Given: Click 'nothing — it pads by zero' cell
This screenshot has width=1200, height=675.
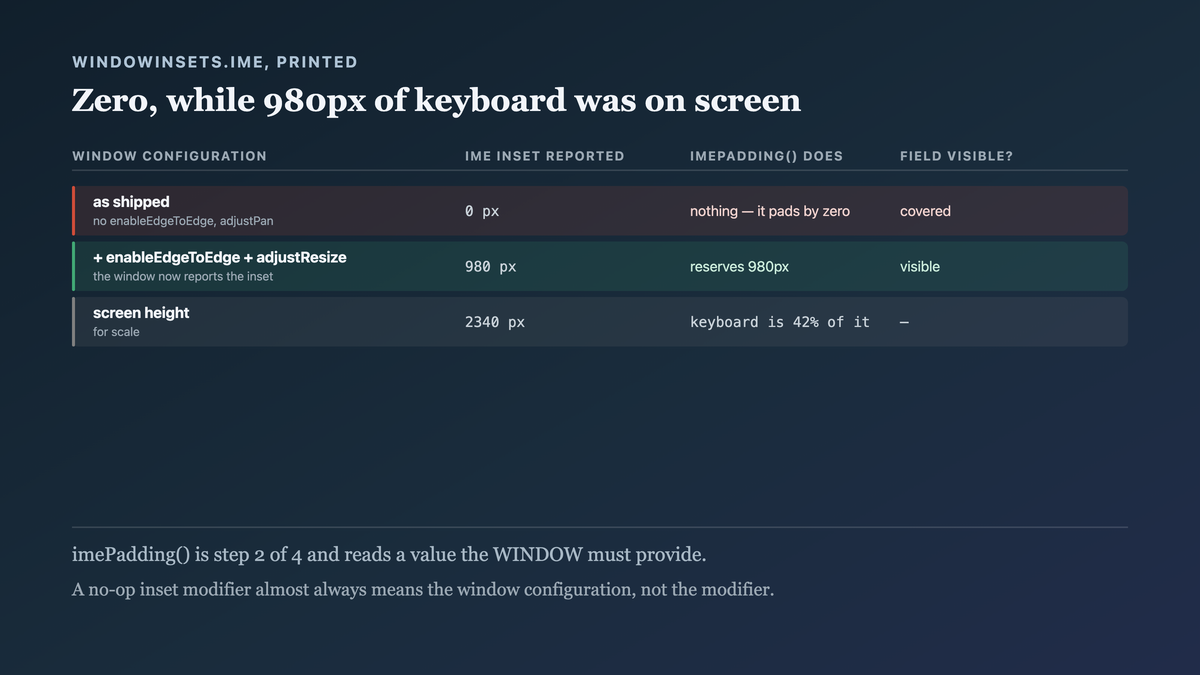Looking at the screenshot, I should point(770,211).
